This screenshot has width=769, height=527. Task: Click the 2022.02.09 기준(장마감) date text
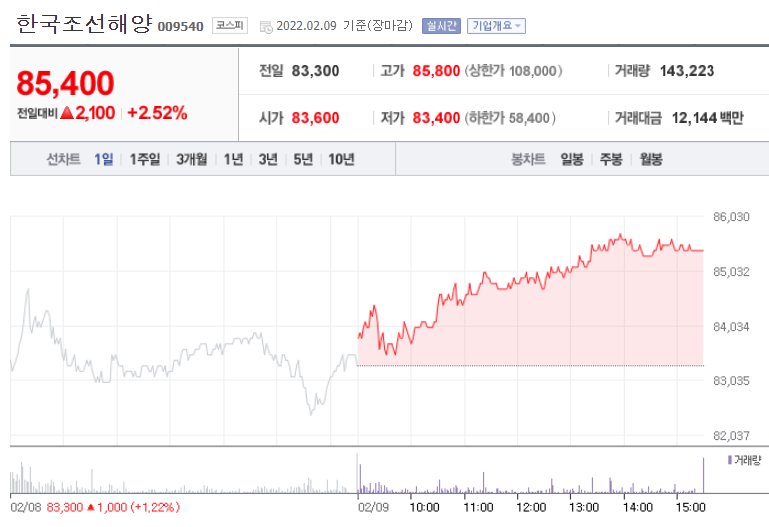(x=344, y=25)
